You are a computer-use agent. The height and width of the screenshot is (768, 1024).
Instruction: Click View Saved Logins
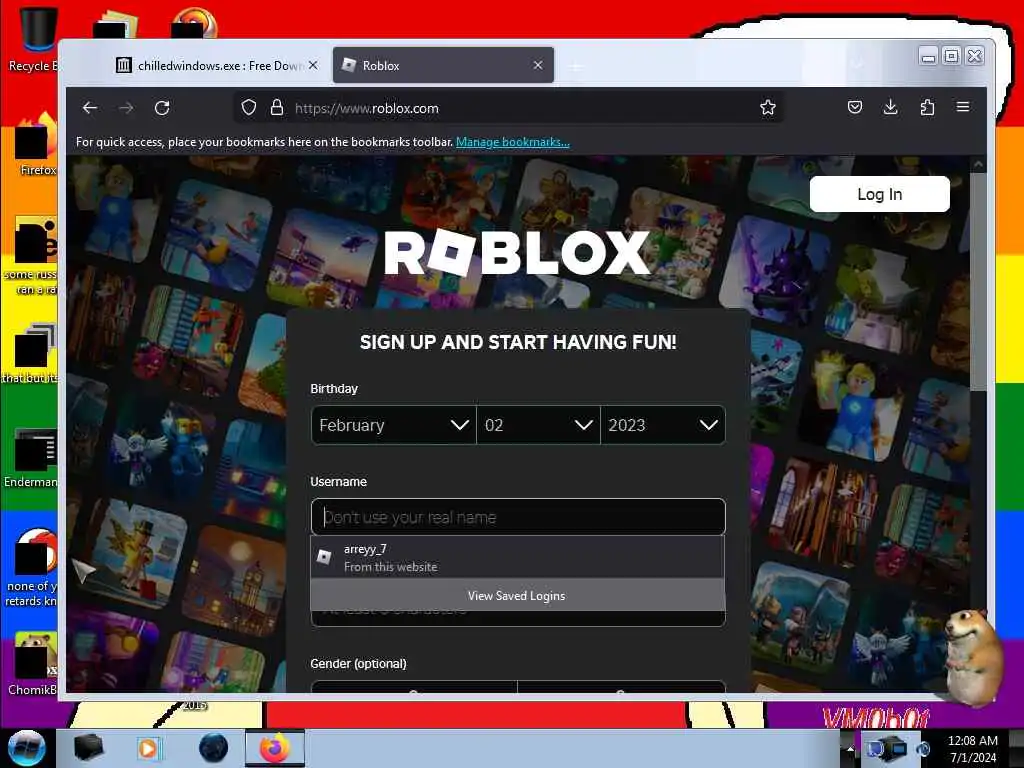(x=518, y=596)
